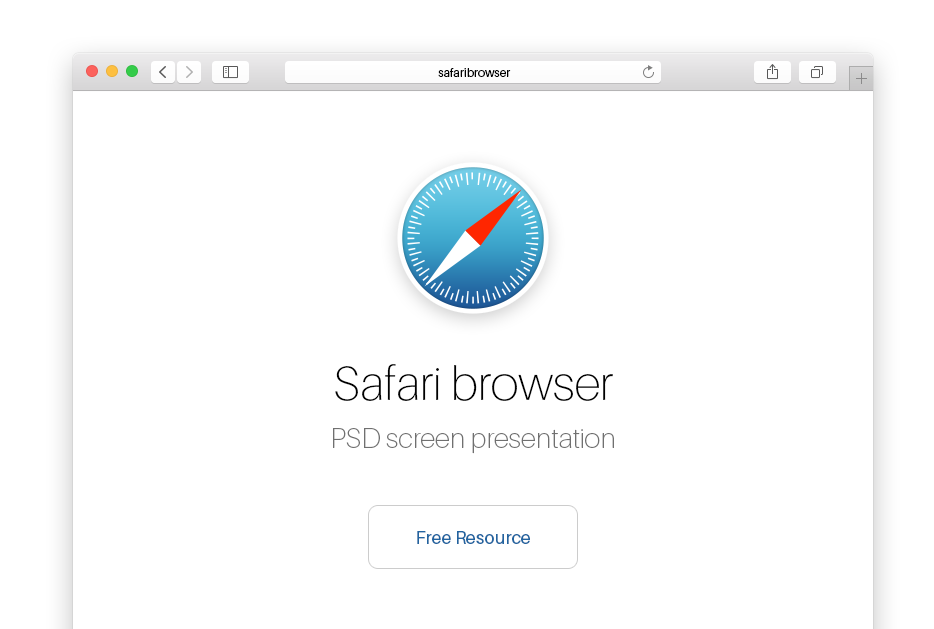The image size is (934, 629).
Task: Add a new tab with the plus button
Action: tap(861, 78)
